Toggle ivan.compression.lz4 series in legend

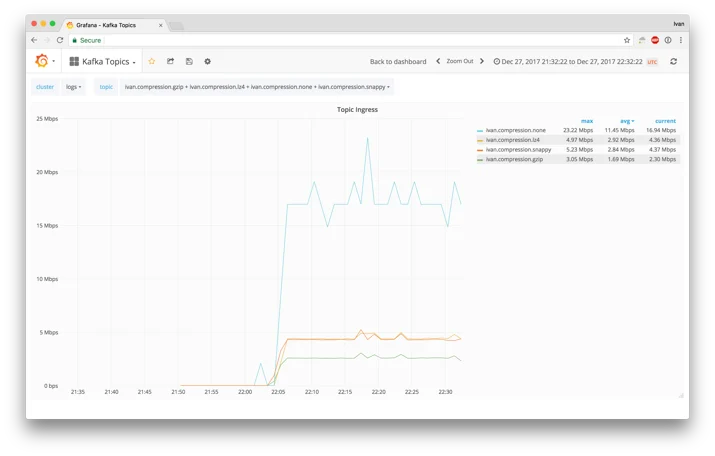513,140
